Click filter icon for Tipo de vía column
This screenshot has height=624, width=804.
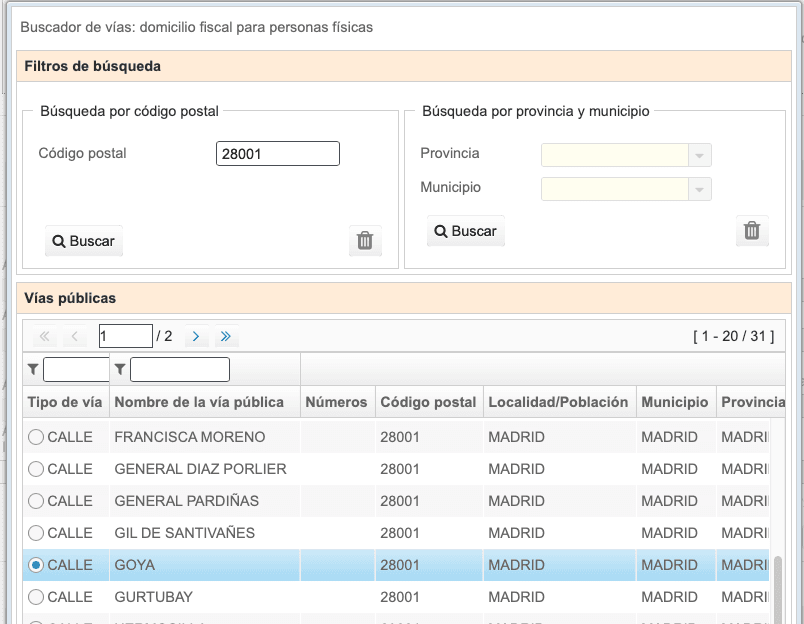[33, 370]
